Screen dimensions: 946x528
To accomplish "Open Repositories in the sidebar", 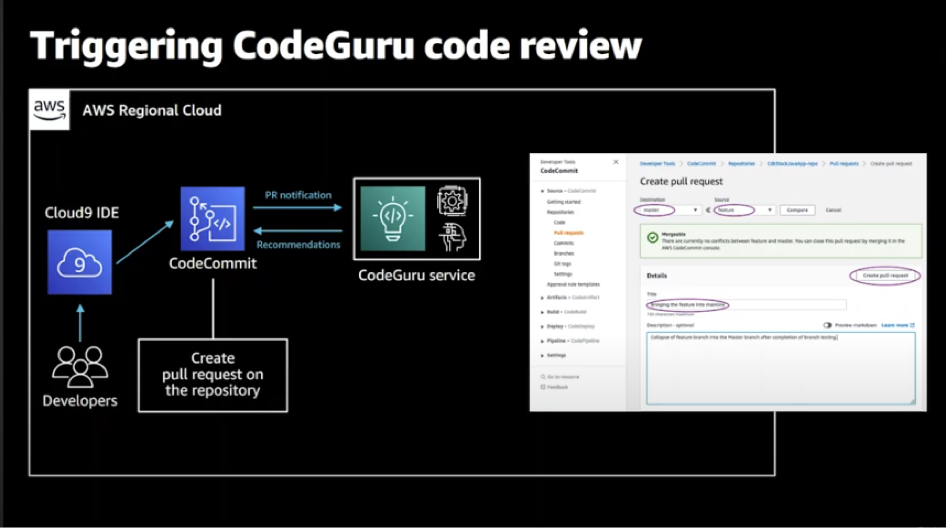I will (560, 212).
